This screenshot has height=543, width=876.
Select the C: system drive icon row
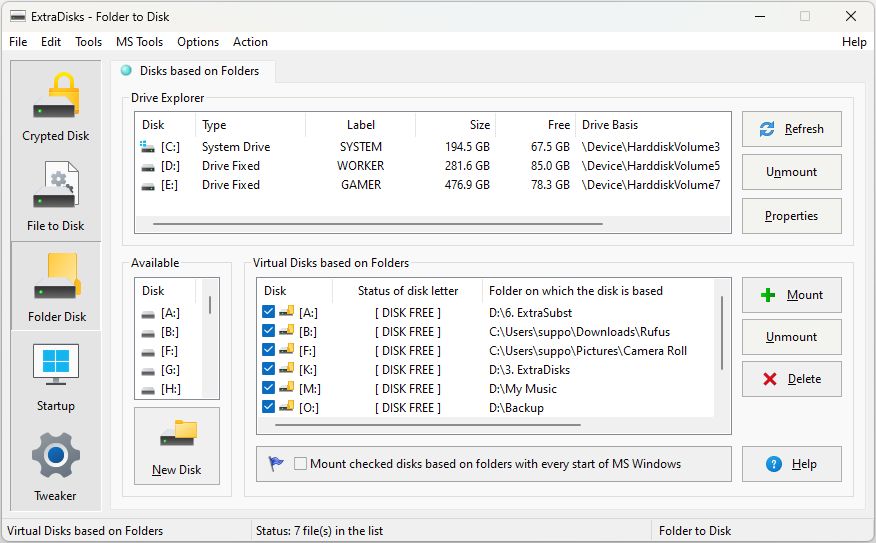(x=150, y=147)
